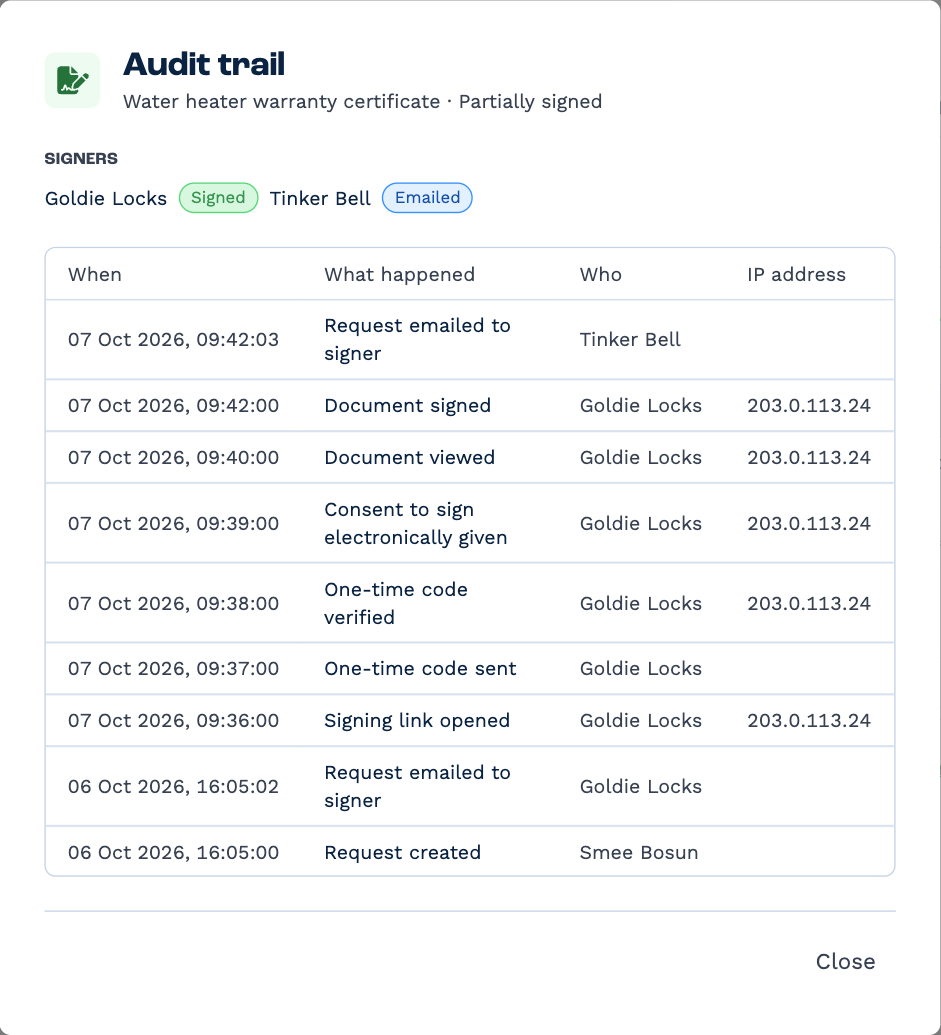Image resolution: width=941 pixels, height=1035 pixels.
Task: Click IP address in One-time code verified row
Action: pyautogui.click(x=809, y=603)
